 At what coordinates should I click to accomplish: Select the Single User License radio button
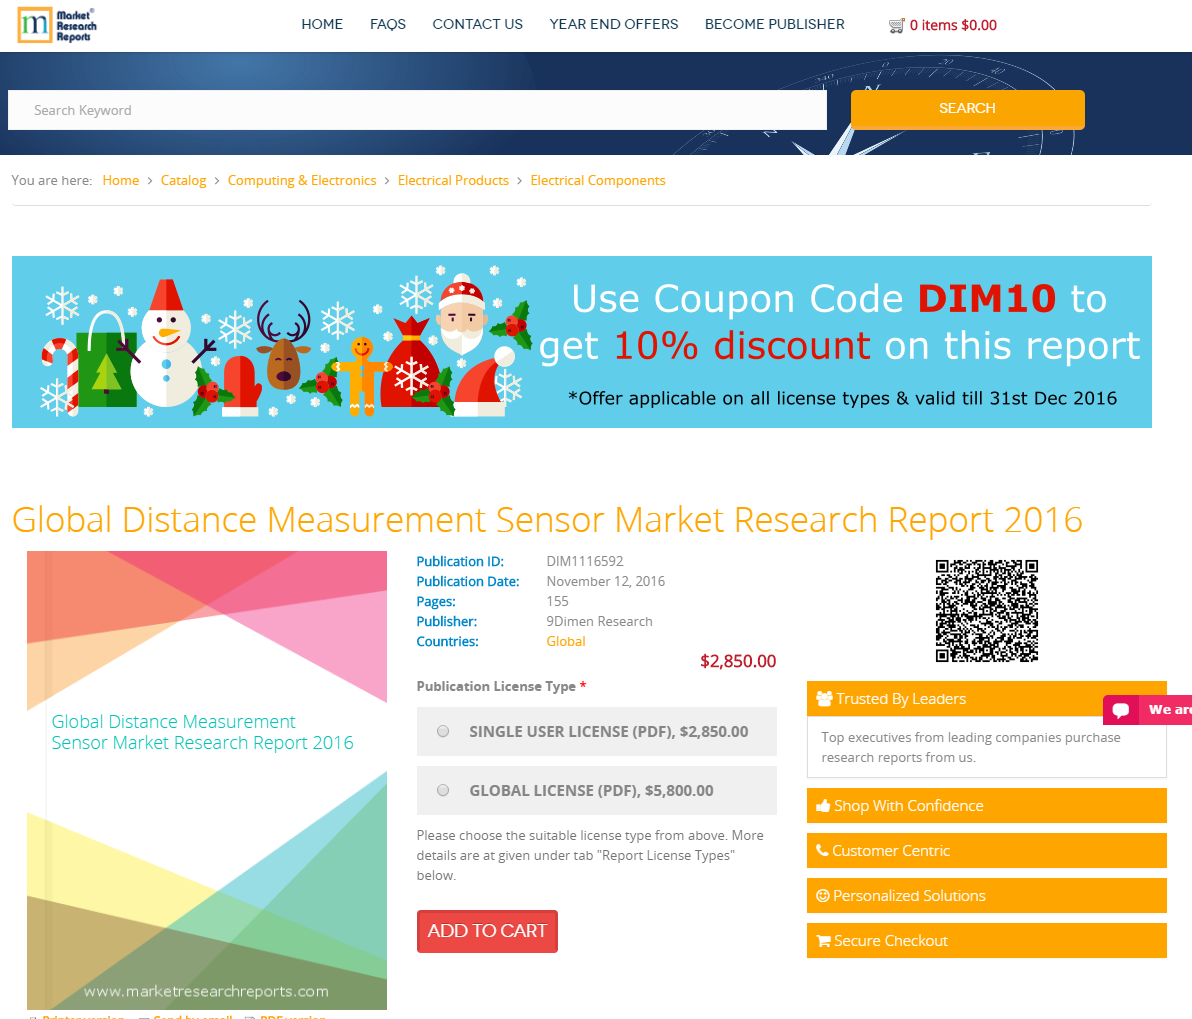[443, 732]
